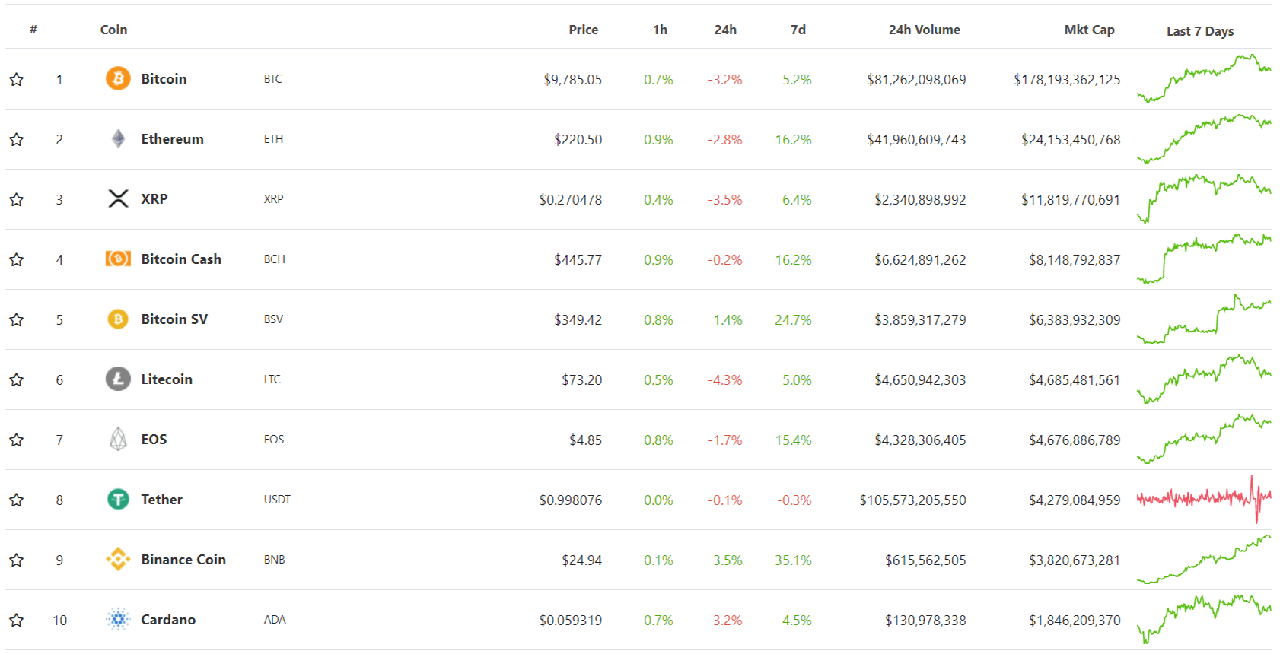Image resolution: width=1280 pixels, height=654 pixels.
Task: Toggle the star for XRP
Action: [16, 199]
